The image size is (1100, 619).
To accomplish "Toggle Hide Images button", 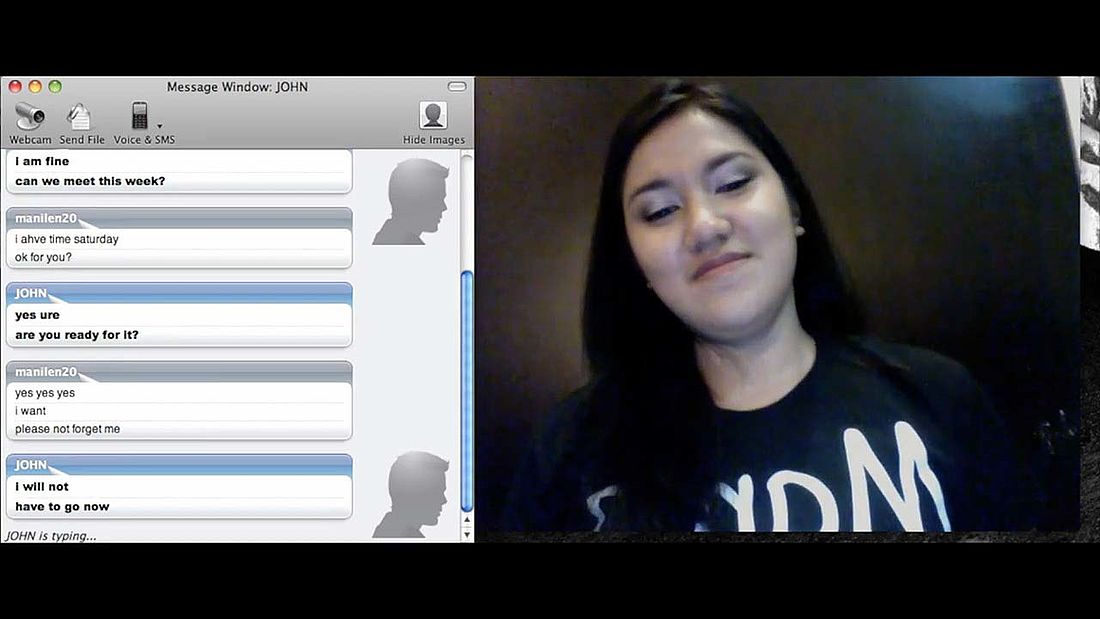I will click(434, 124).
